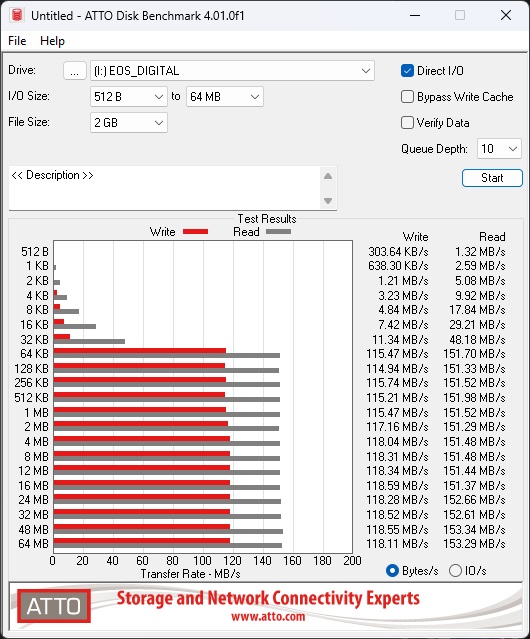
Task: Select the IO/s radio button
Action: [x=455, y=571]
